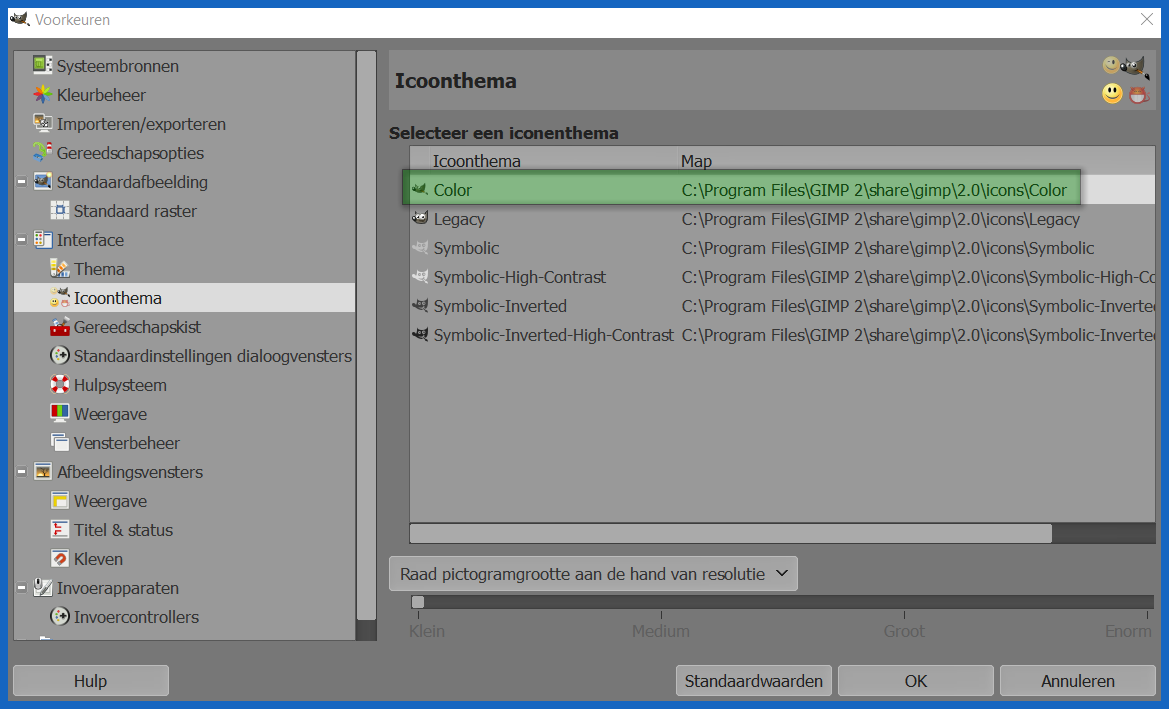The image size is (1169, 709).
Task: Click the Invoerapparaten icon
Action: pos(42,587)
